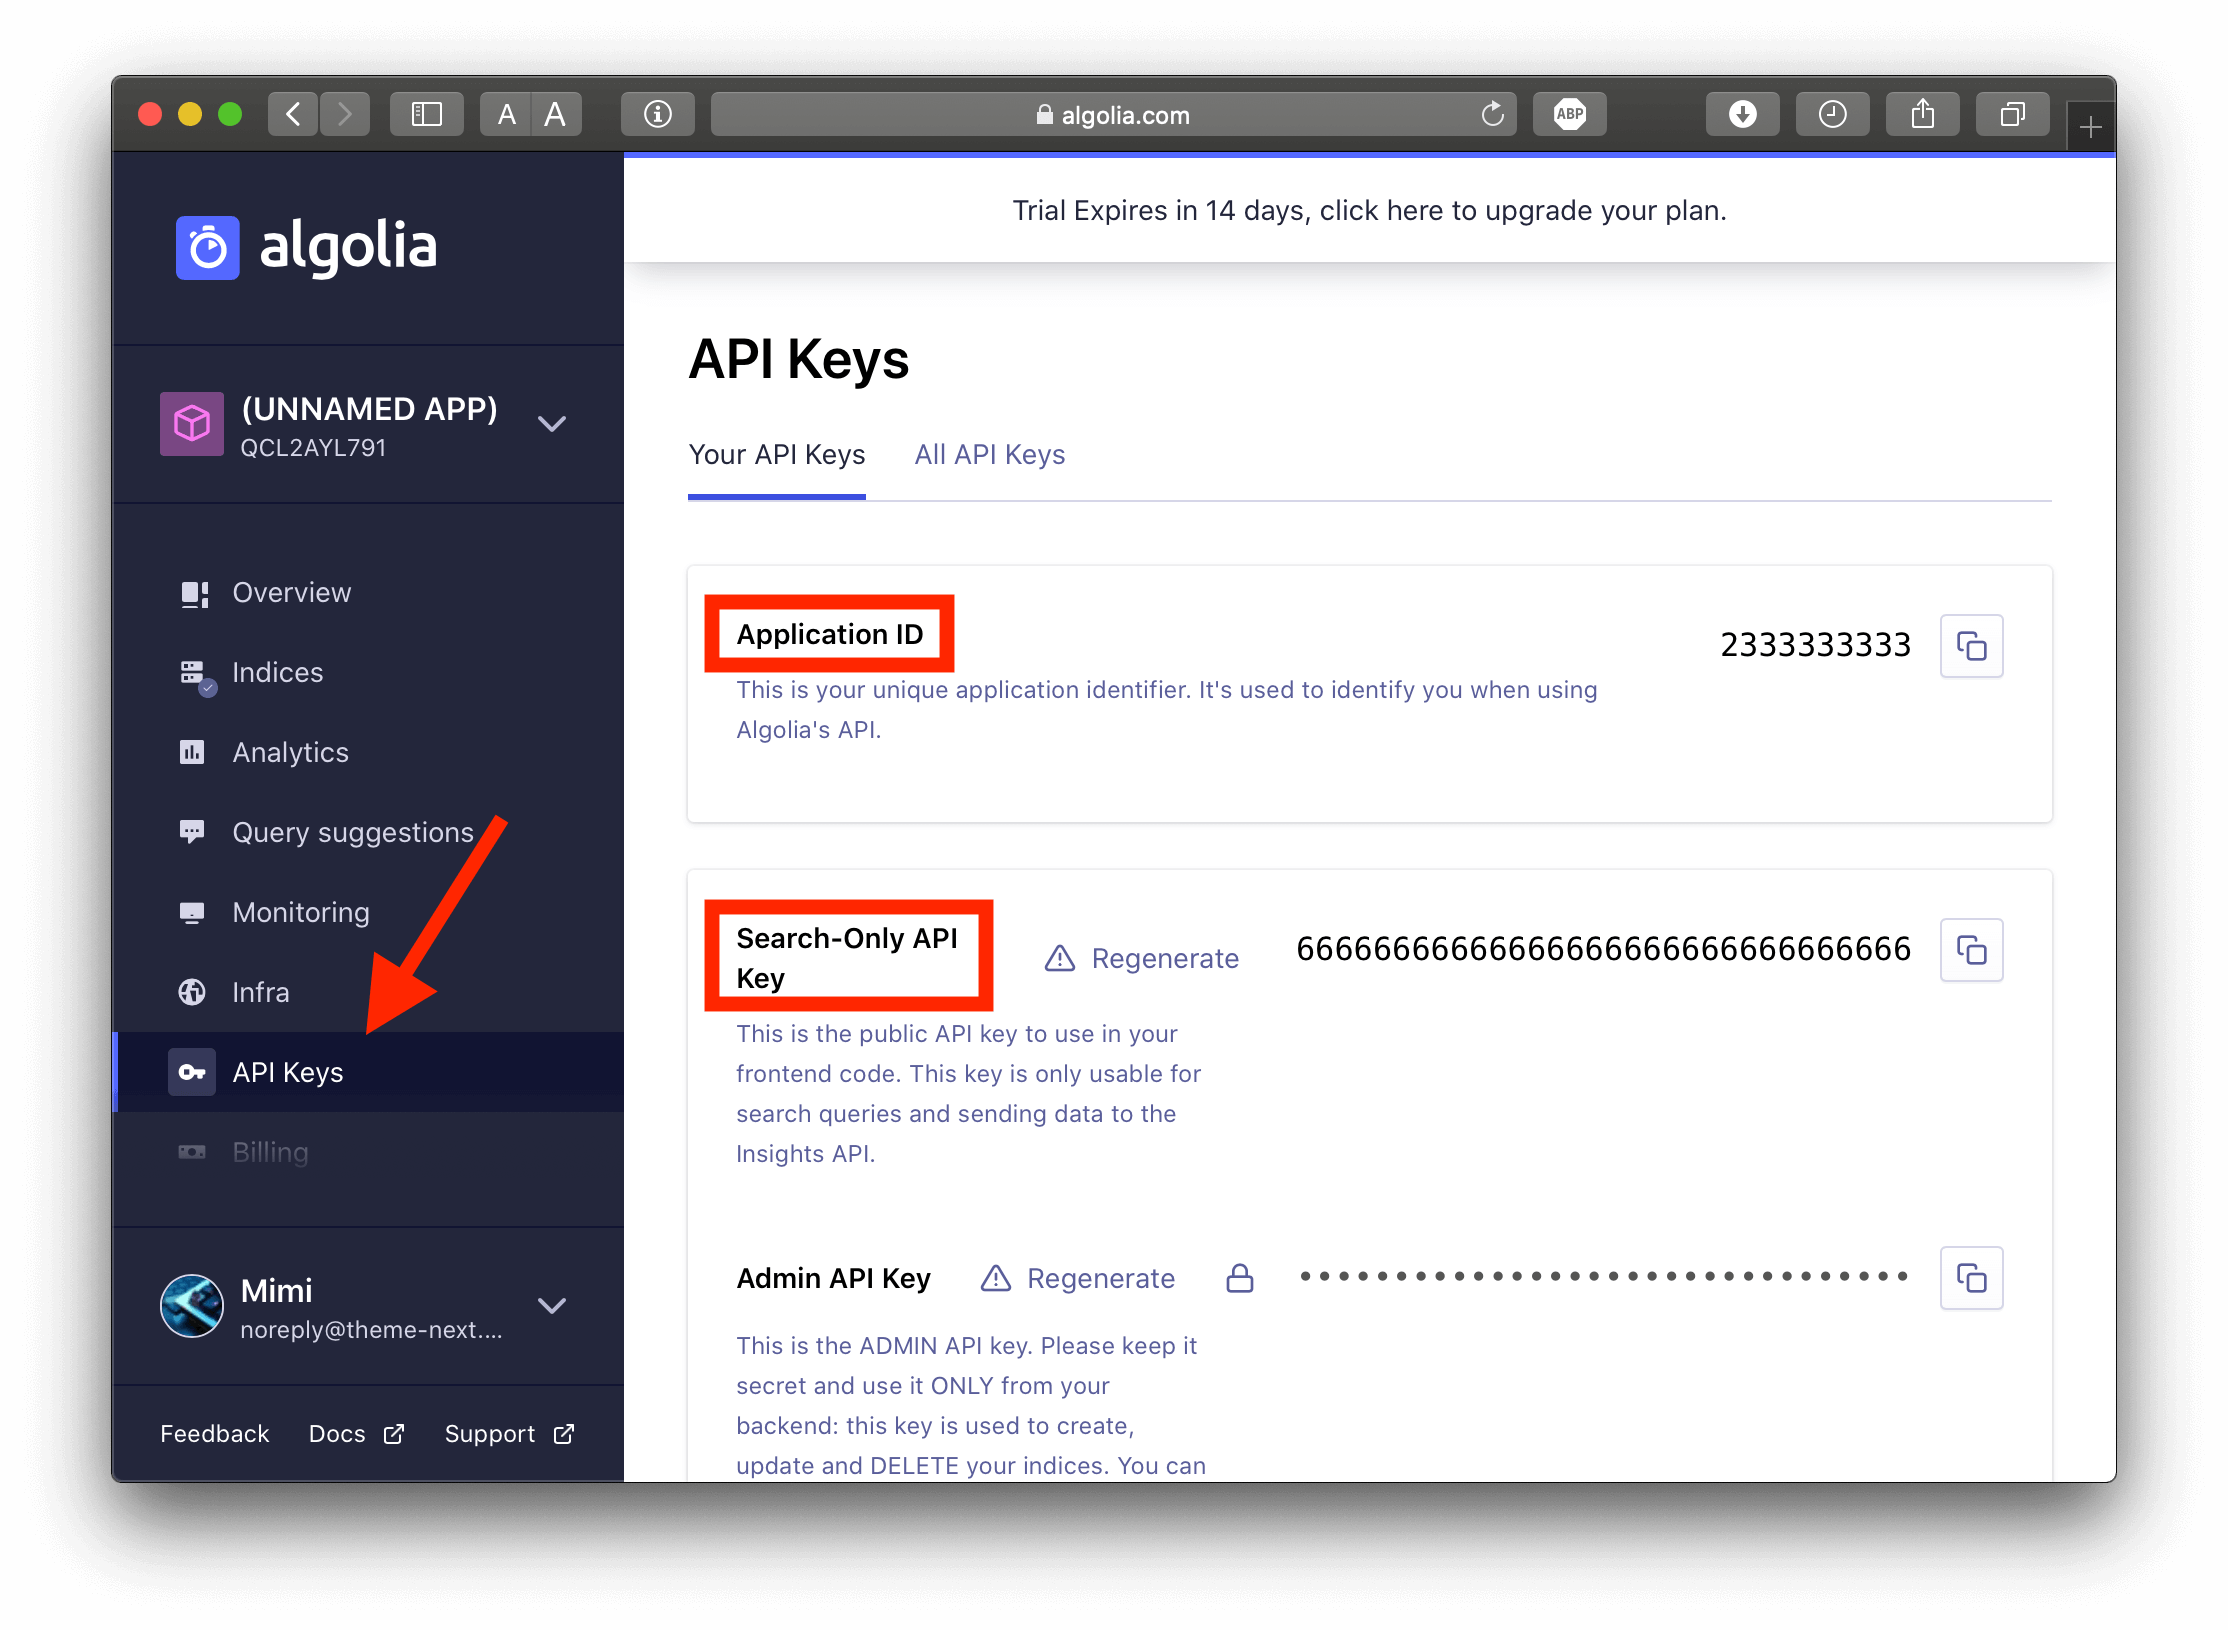Viewport: 2228px width, 1630px height.
Task: Select the API Keys key icon
Action: (x=191, y=1071)
